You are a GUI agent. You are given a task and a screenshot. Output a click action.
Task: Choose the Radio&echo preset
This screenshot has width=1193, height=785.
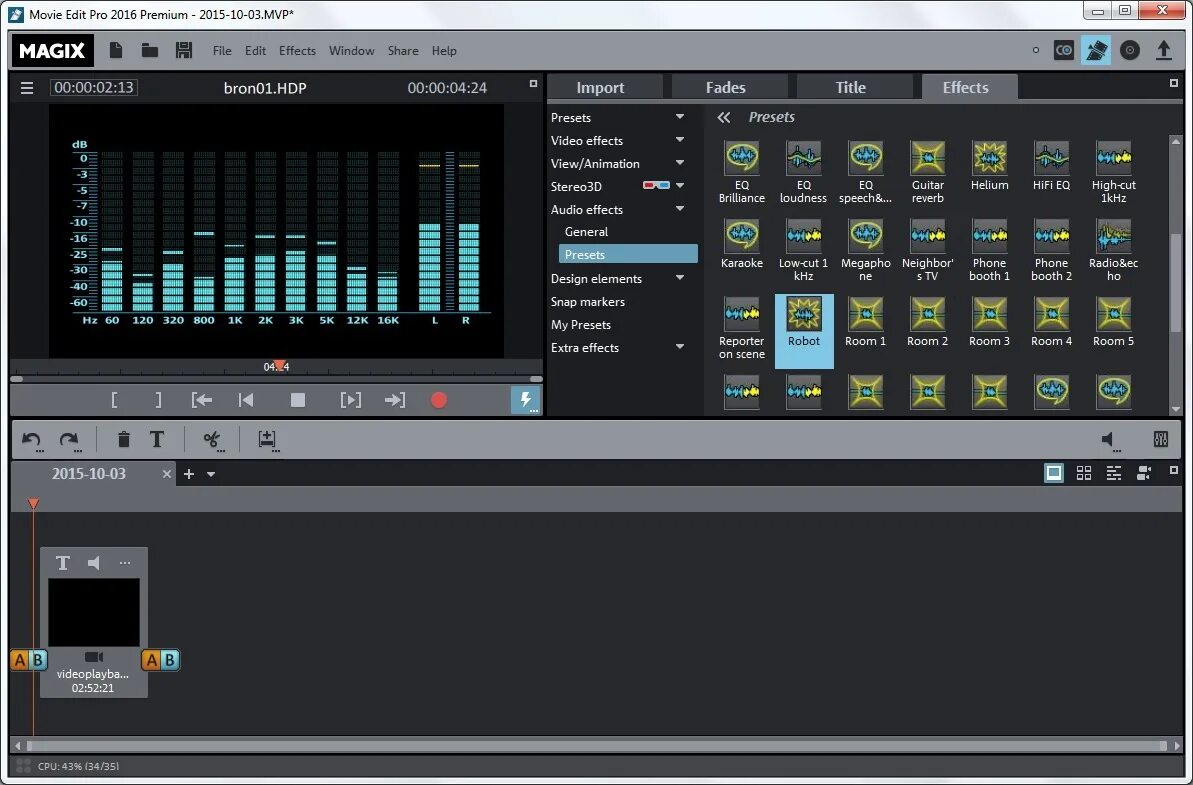[1113, 251]
